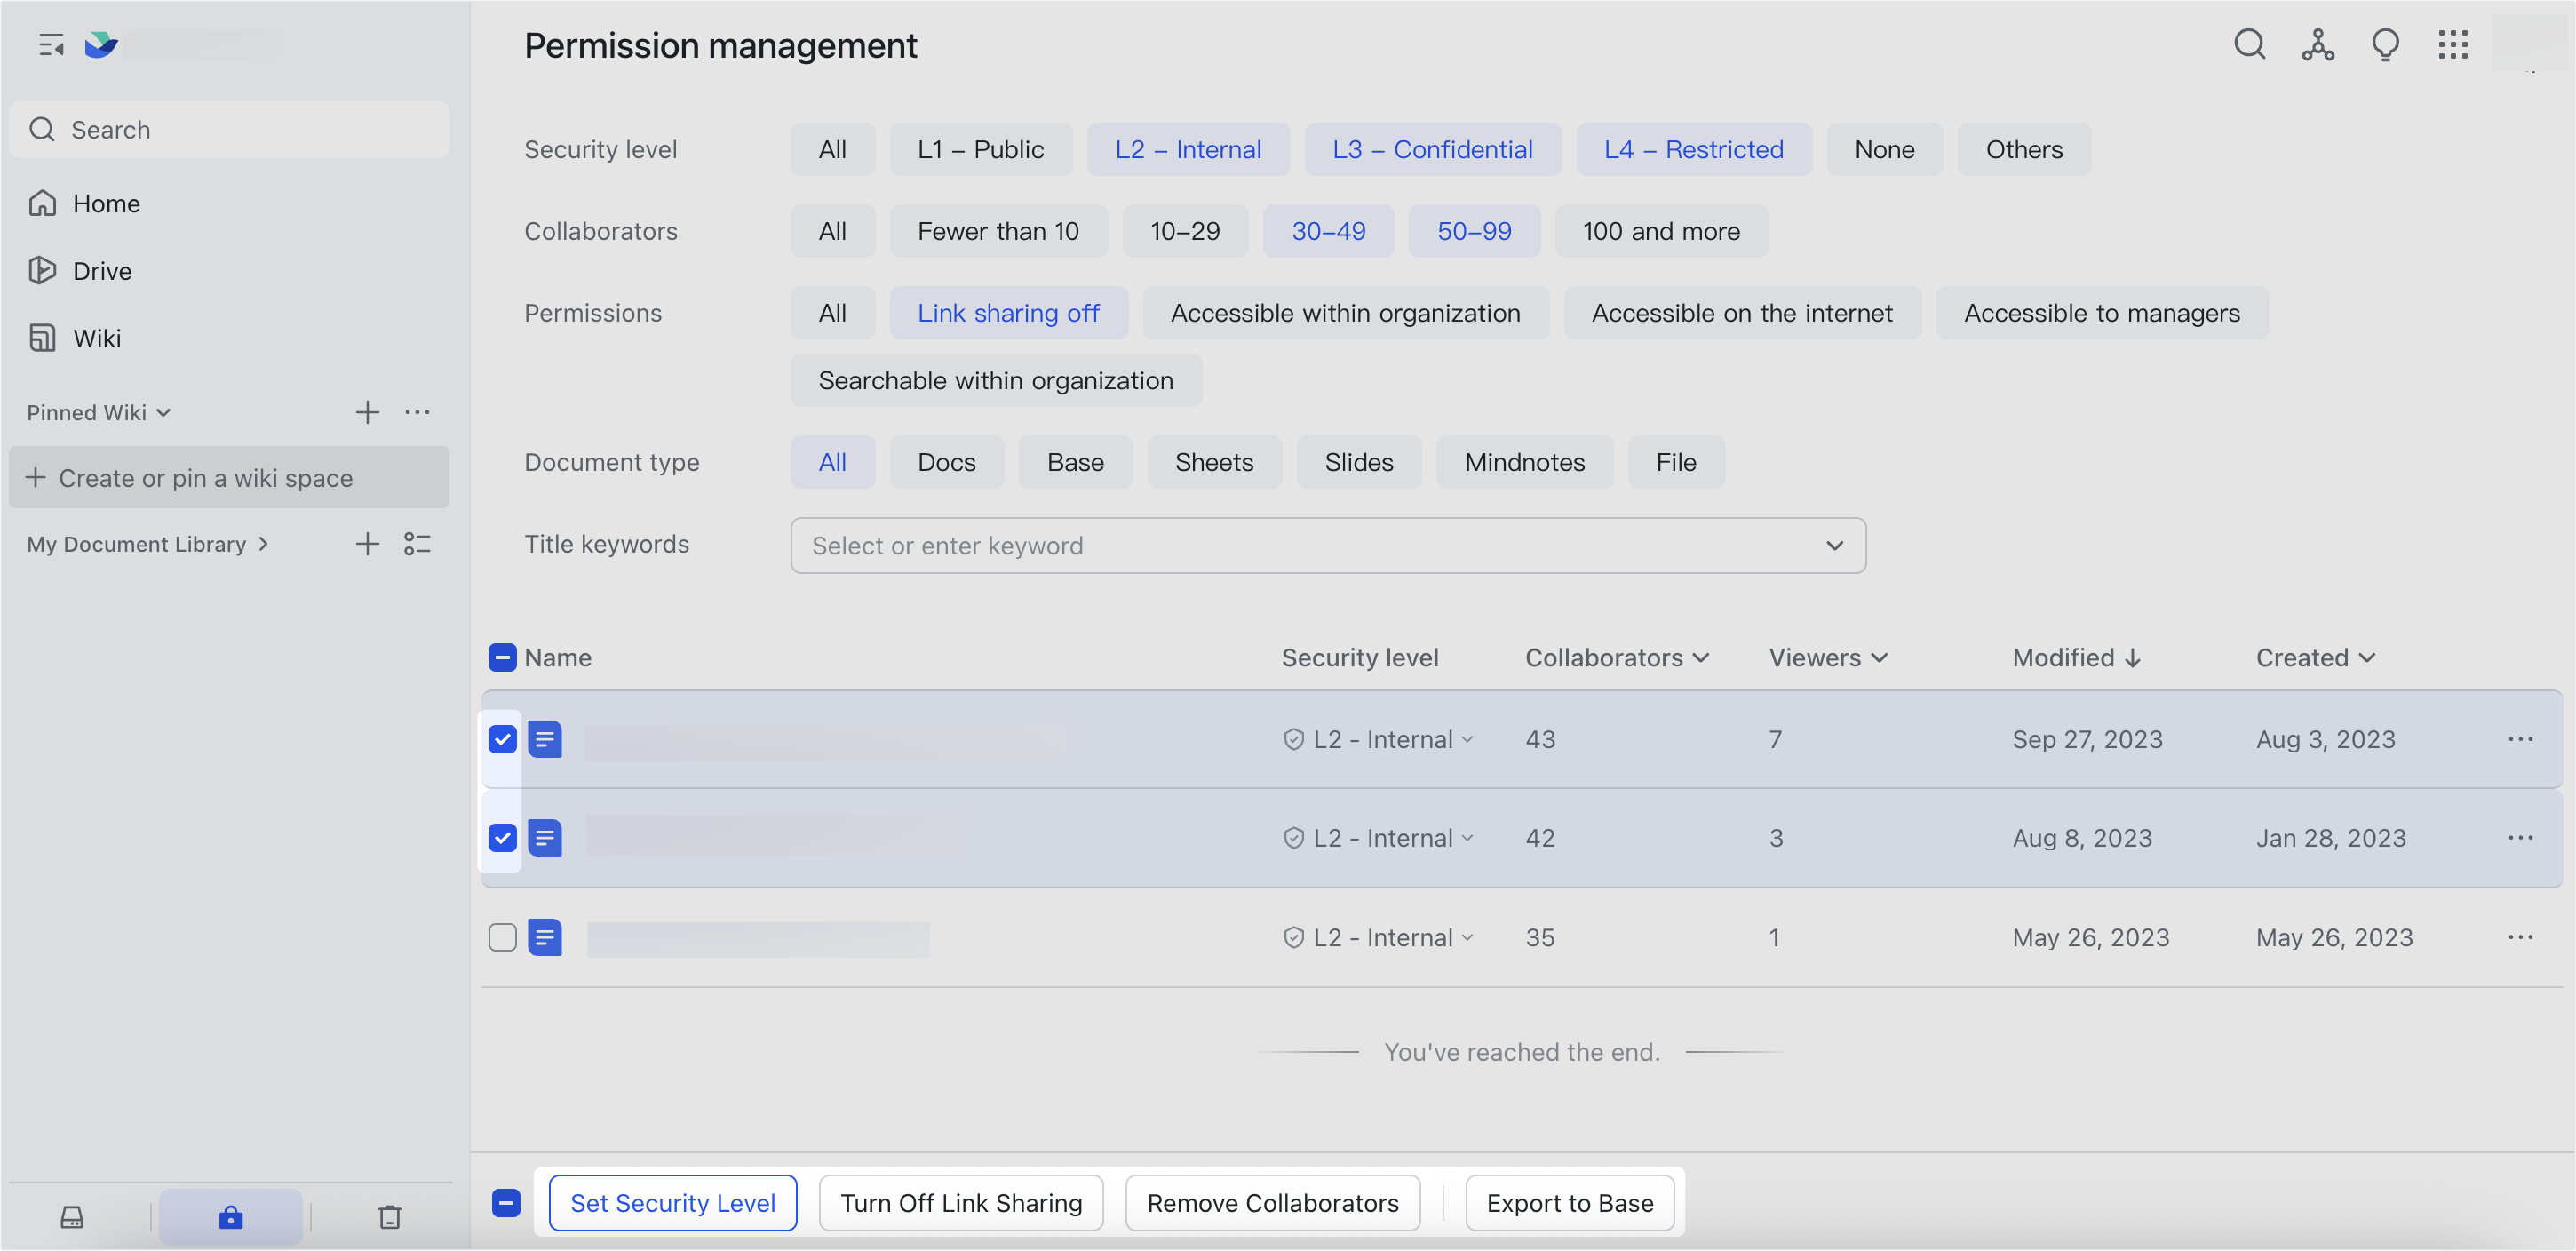Open the apps grid launcher icon
Screen dimensions: 2576x1251
click(2453, 45)
